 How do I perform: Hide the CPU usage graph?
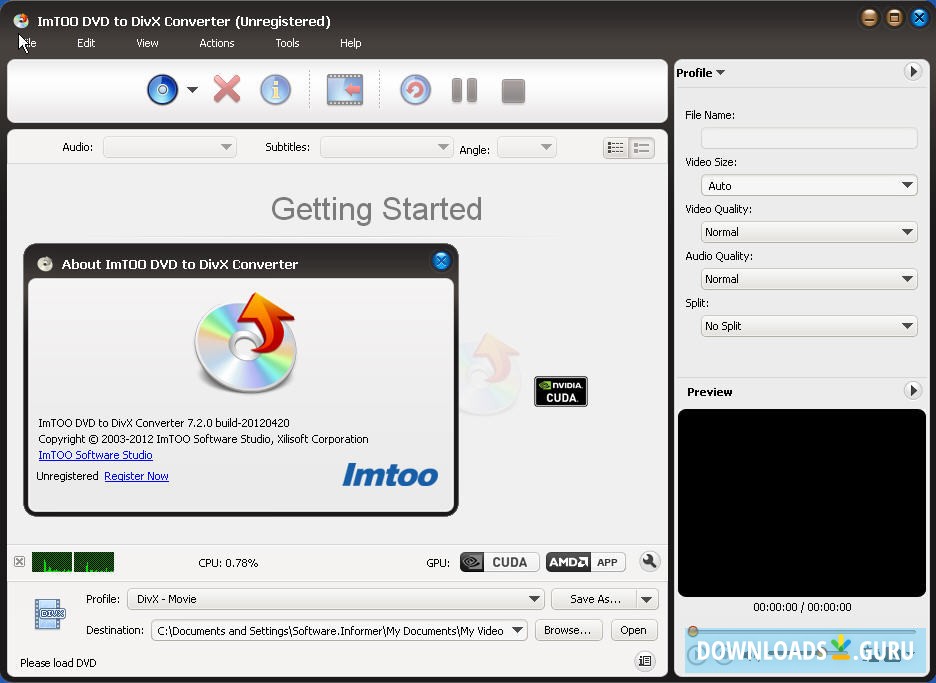(x=19, y=561)
